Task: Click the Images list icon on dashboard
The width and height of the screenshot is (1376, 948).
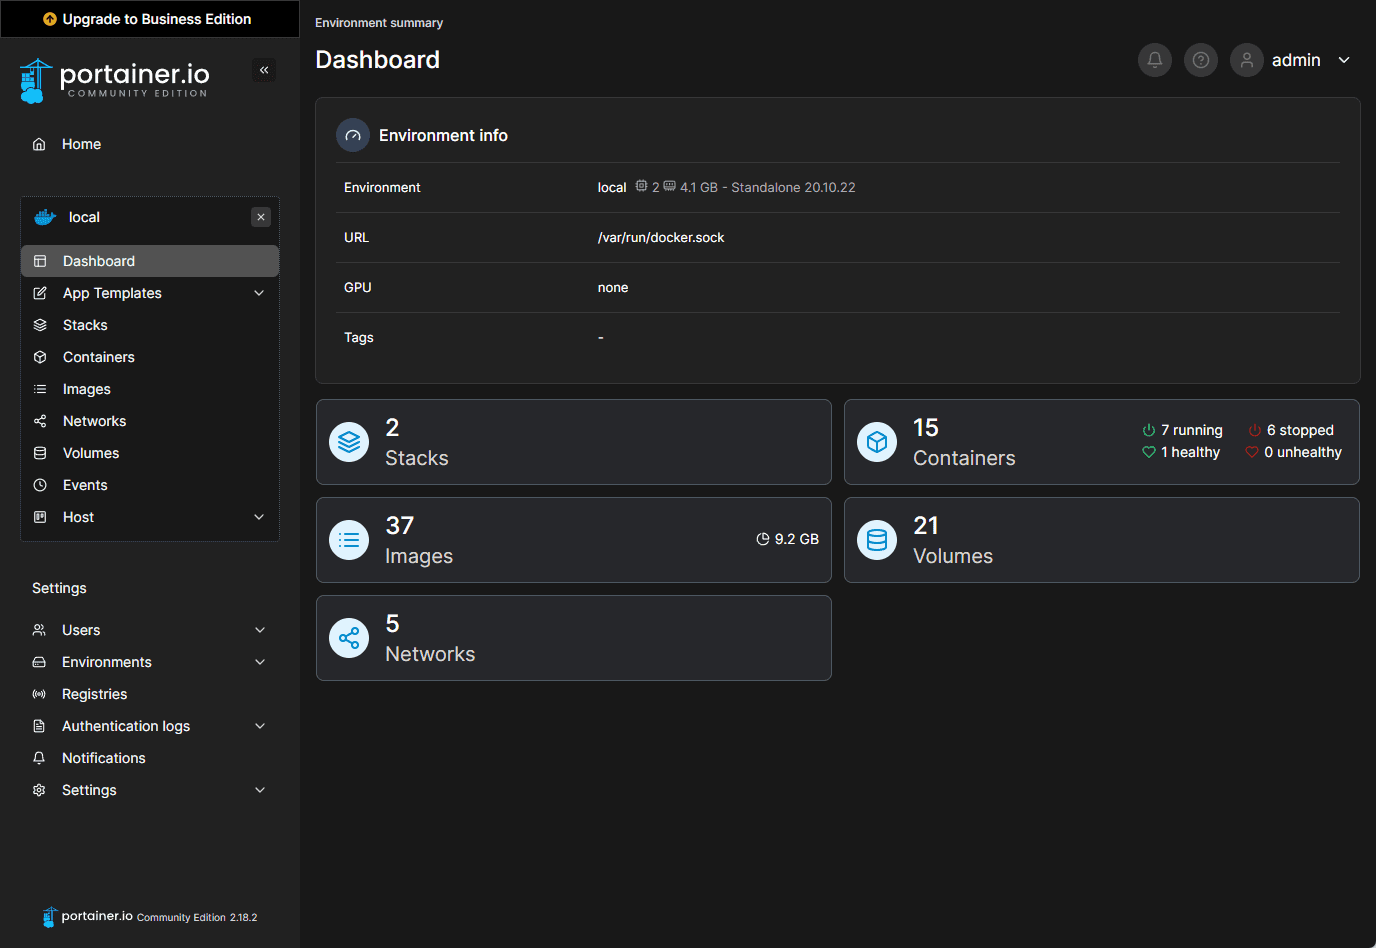Action: pyautogui.click(x=349, y=540)
